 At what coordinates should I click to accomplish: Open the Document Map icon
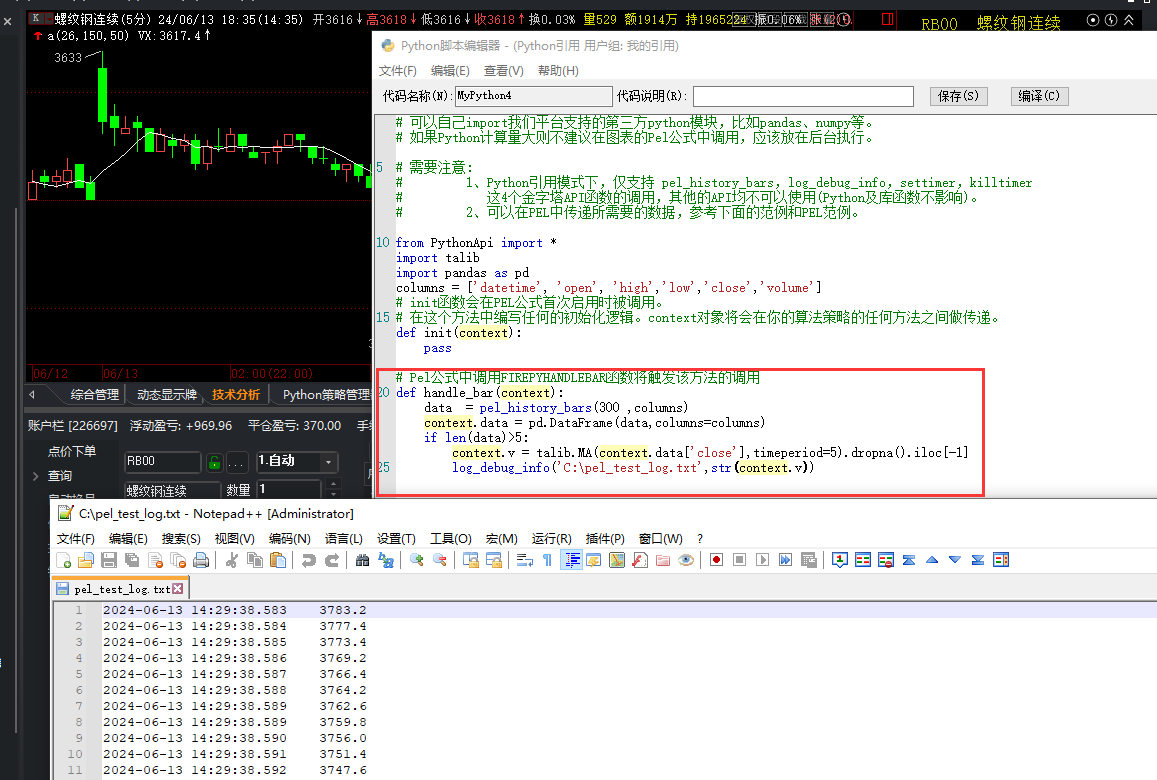(617, 560)
